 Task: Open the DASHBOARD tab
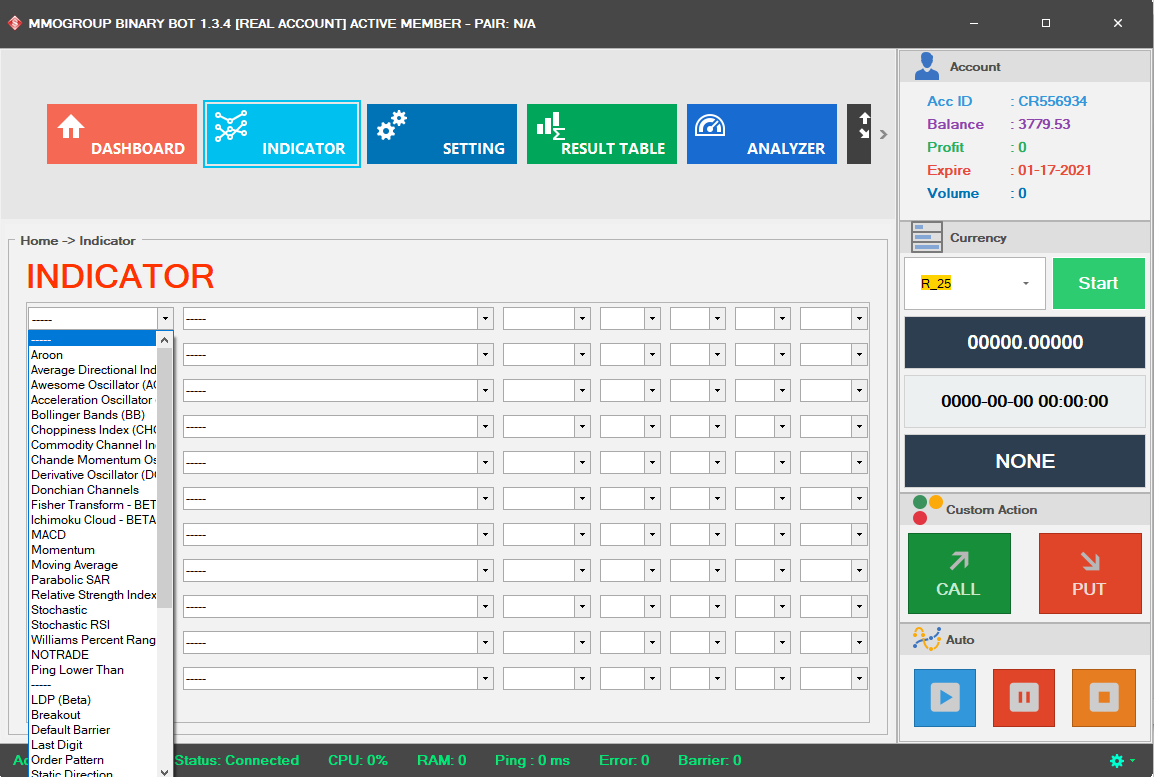122,134
